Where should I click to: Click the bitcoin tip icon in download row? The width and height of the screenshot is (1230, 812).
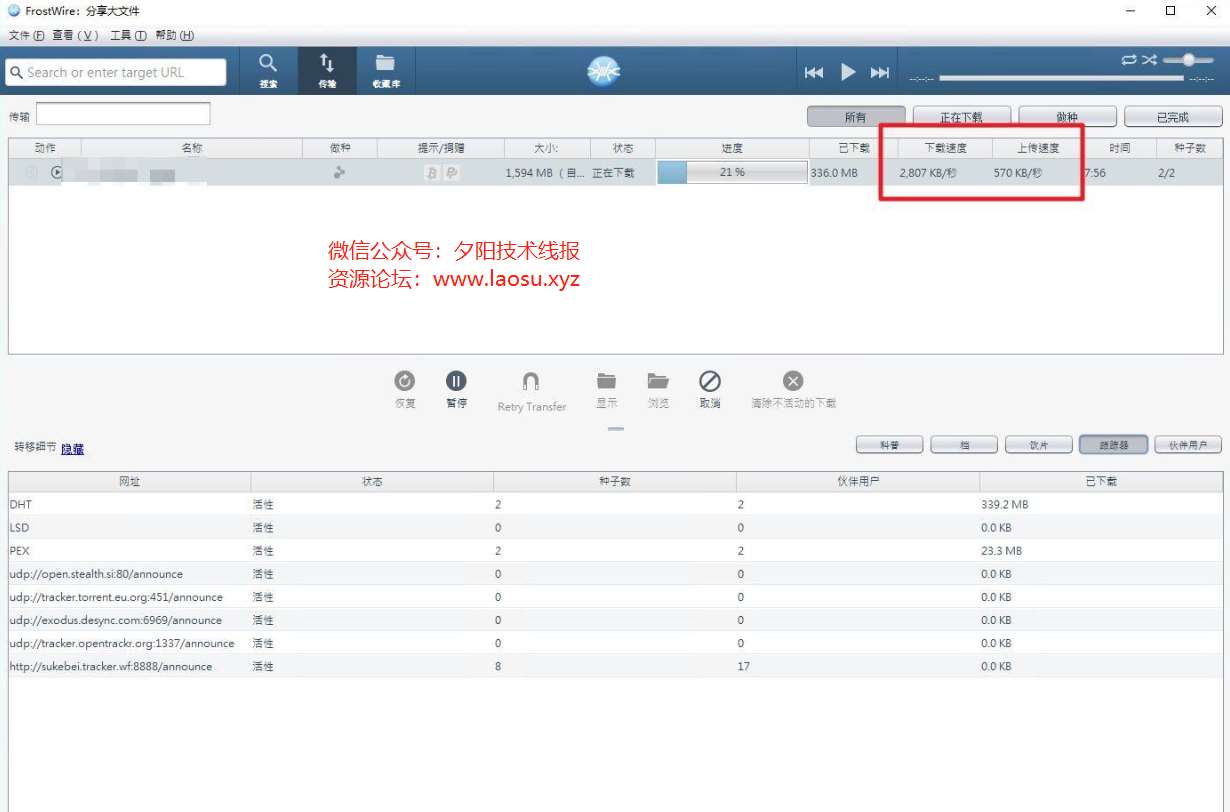point(432,173)
